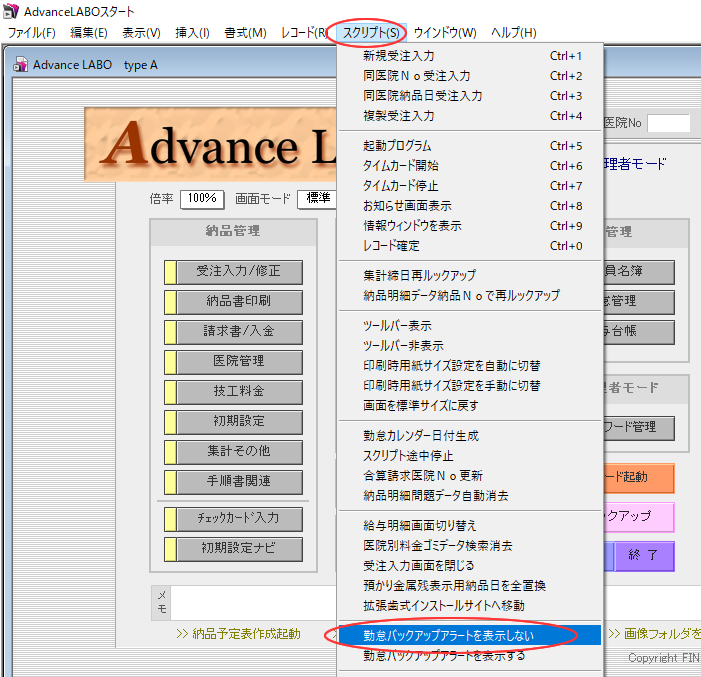The image size is (701, 677).
Task: Select 新規受注入力 menu entry
Action: pyautogui.click(x=469, y=56)
